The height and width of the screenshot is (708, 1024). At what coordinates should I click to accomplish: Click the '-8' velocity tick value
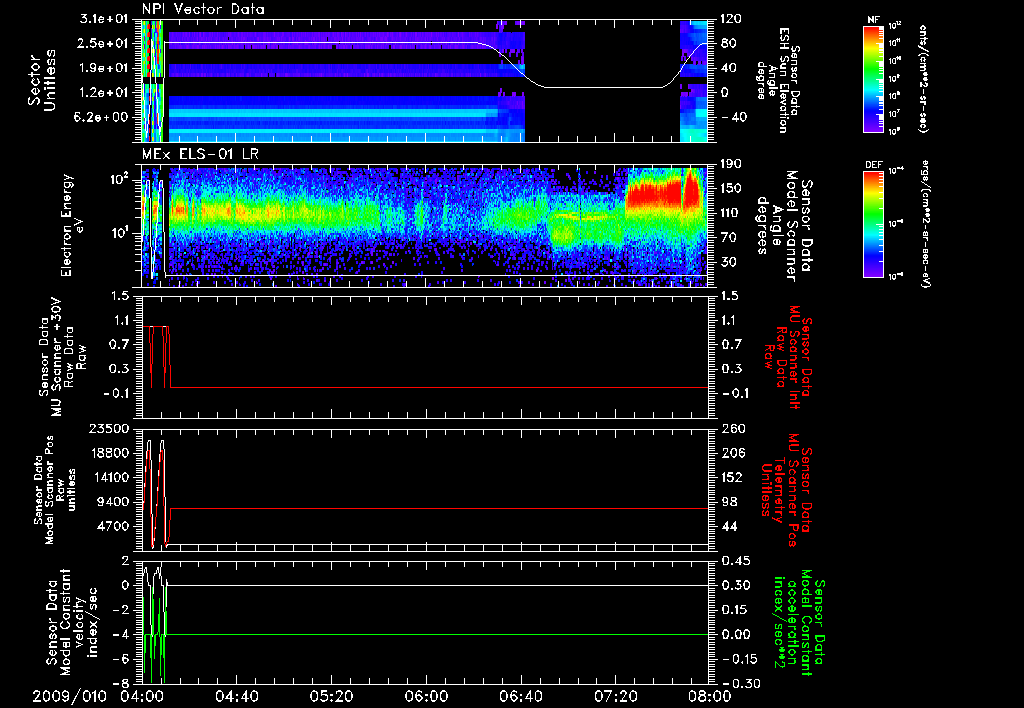pyautogui.click(x=121, y=683)
